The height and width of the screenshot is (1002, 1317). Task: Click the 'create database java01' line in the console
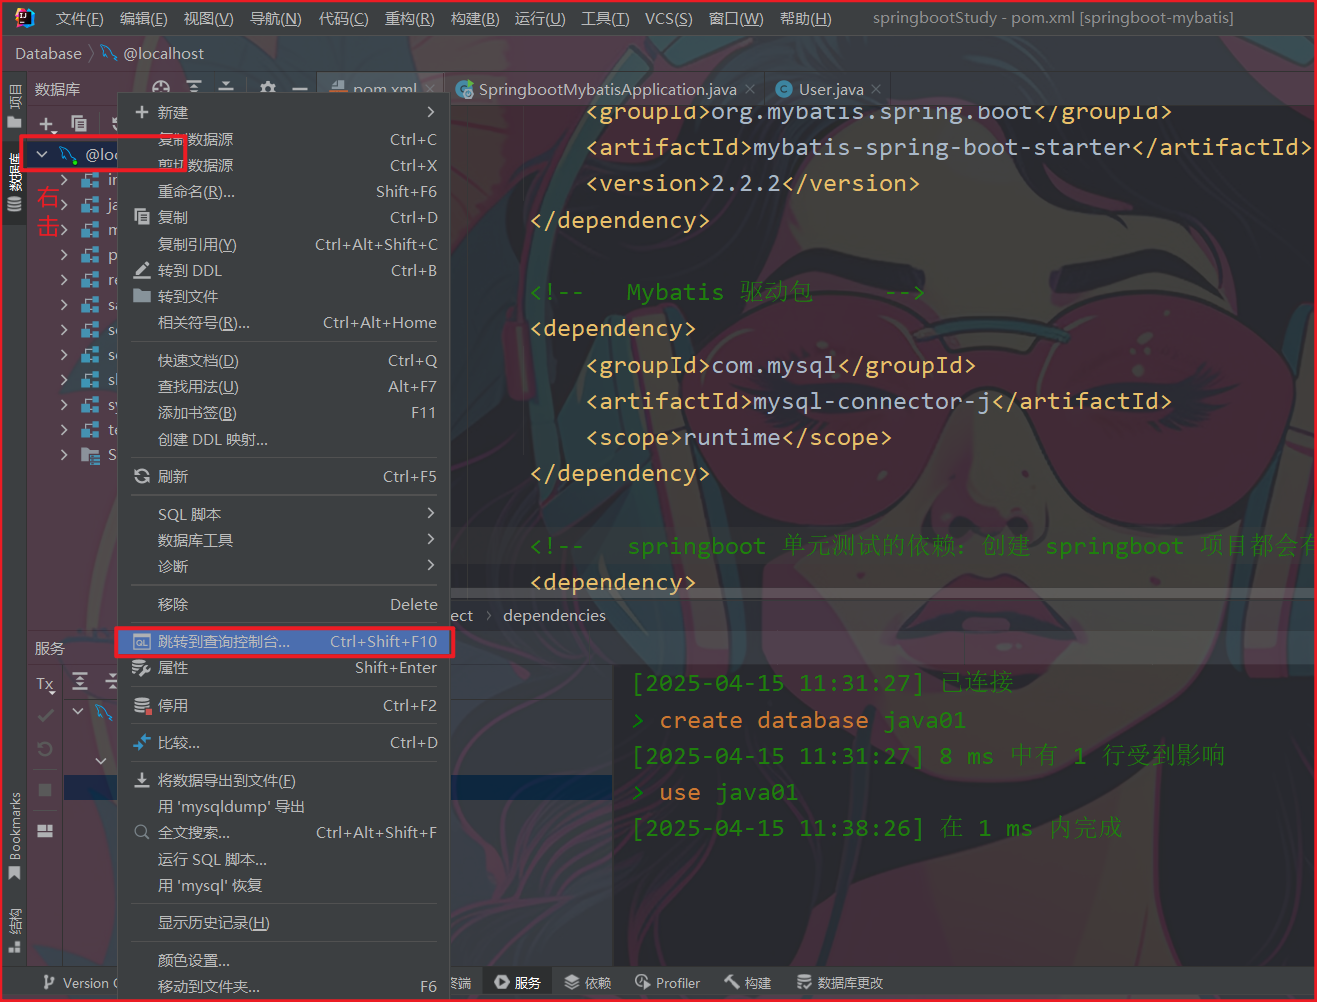[x=800, y=721]
